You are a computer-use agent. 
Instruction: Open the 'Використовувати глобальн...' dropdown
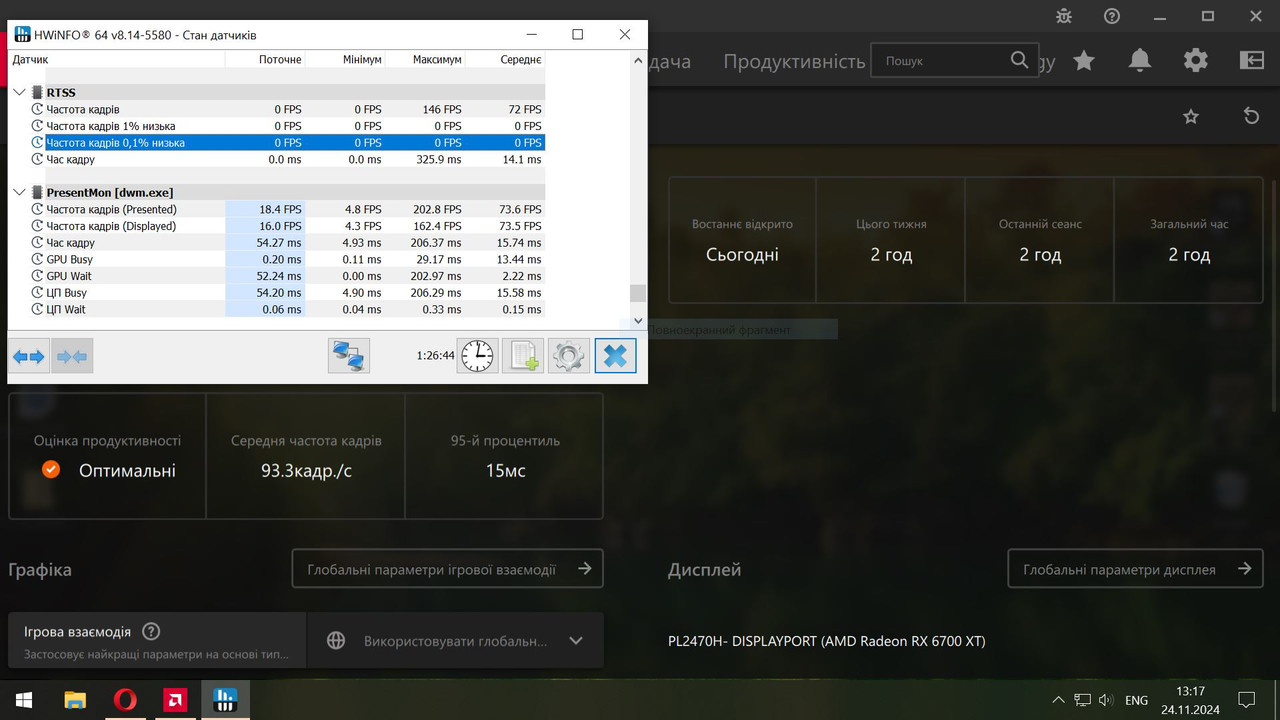456,641
